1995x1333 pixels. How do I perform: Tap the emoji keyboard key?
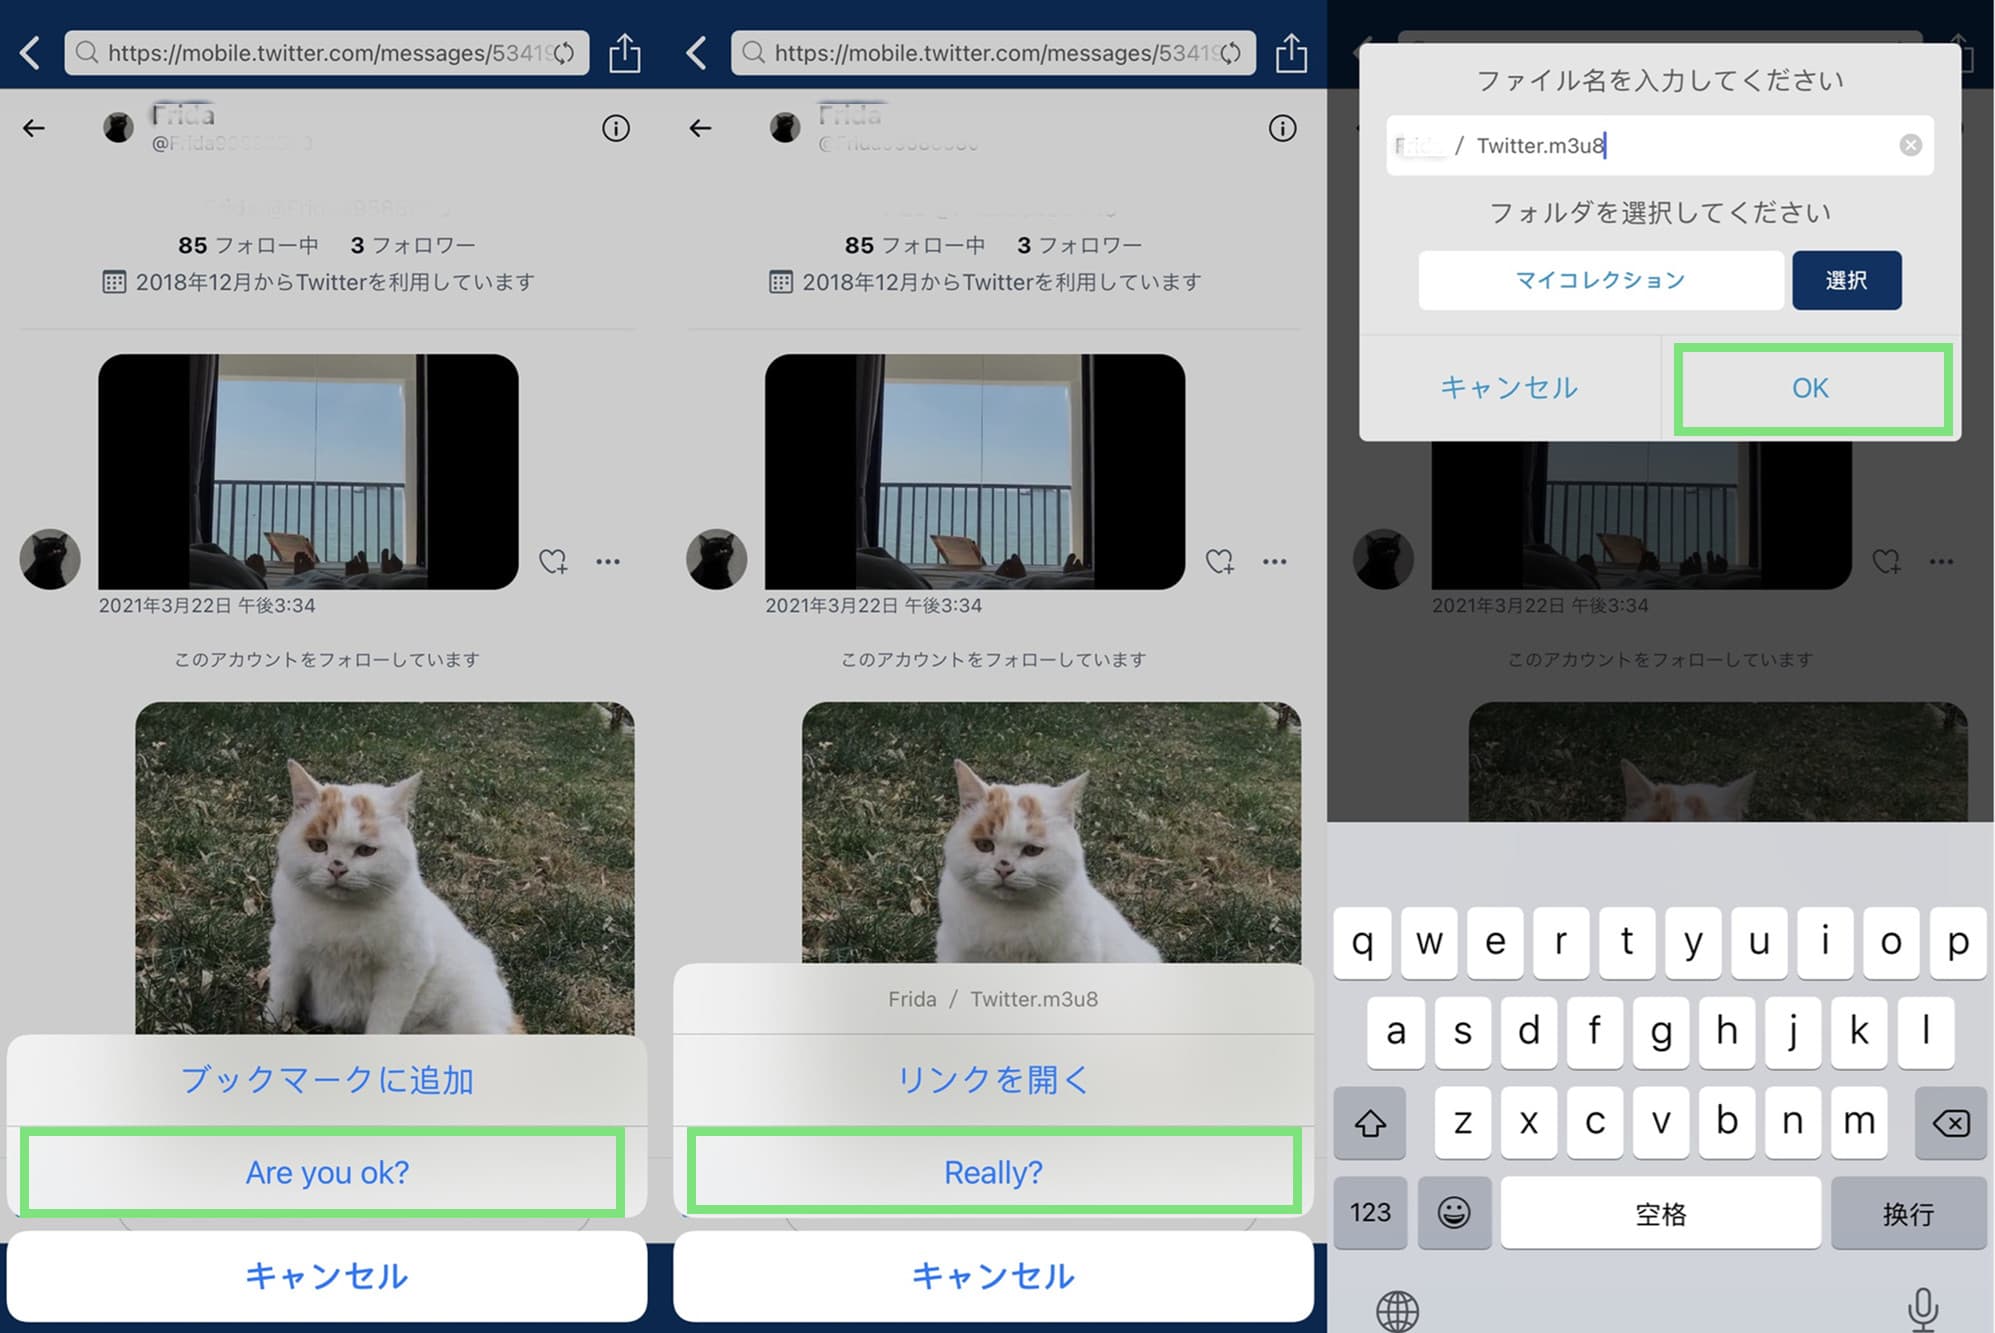point(1454,1213)
